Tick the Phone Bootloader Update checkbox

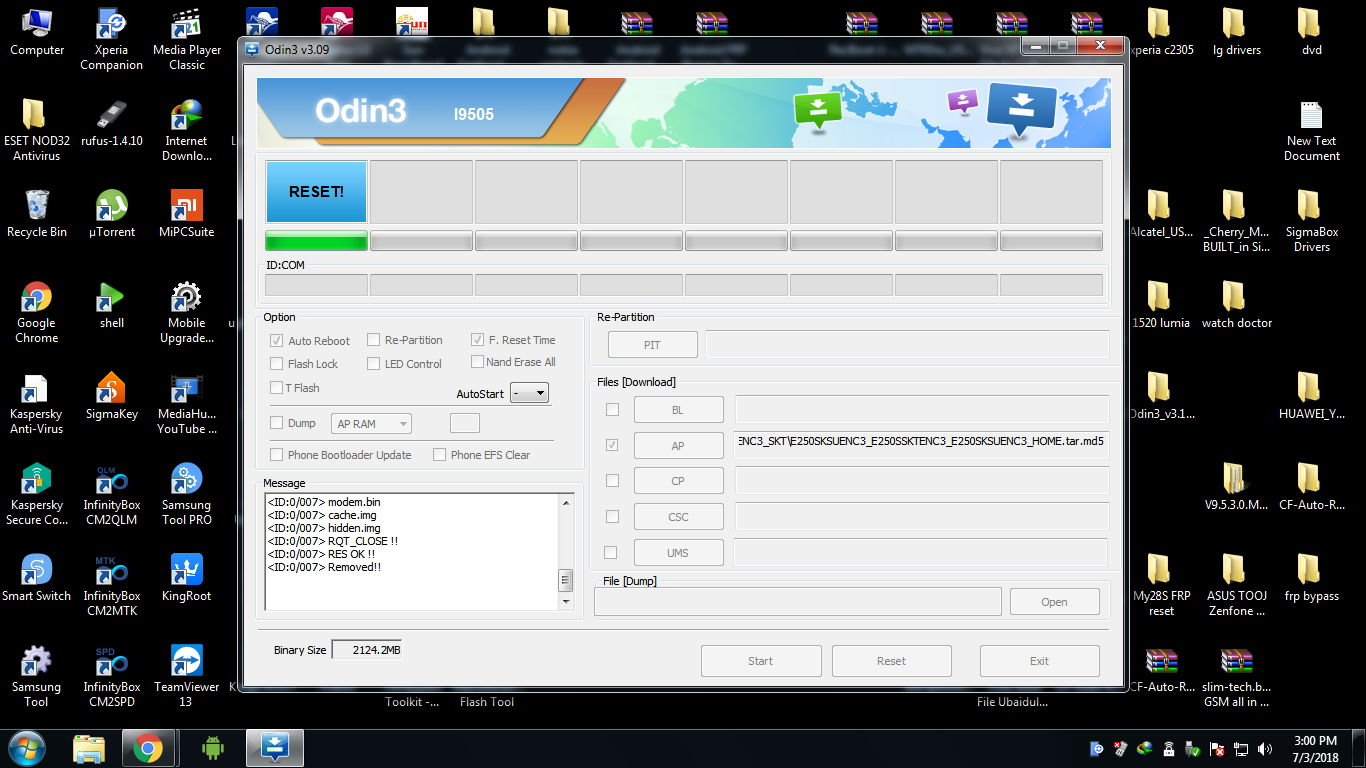pyautogui.click(x=277, y=455)
